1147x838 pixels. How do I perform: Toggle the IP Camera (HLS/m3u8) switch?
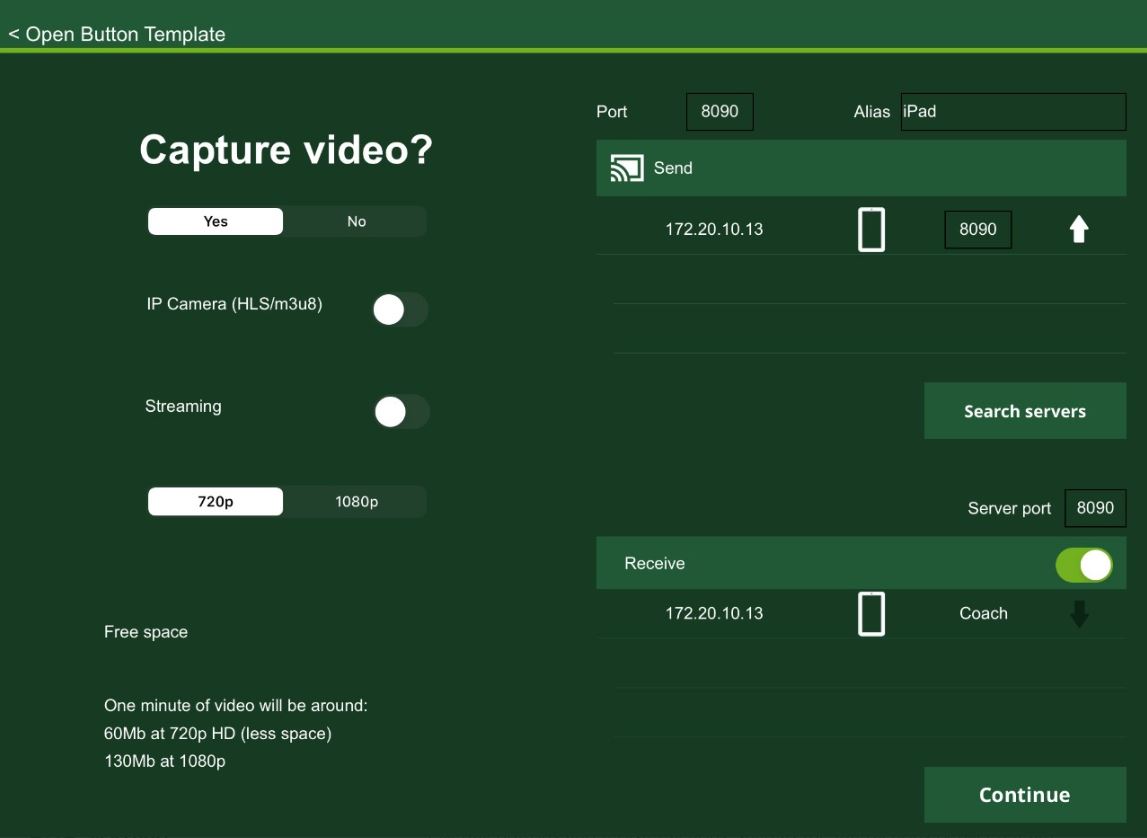point(399,309)
